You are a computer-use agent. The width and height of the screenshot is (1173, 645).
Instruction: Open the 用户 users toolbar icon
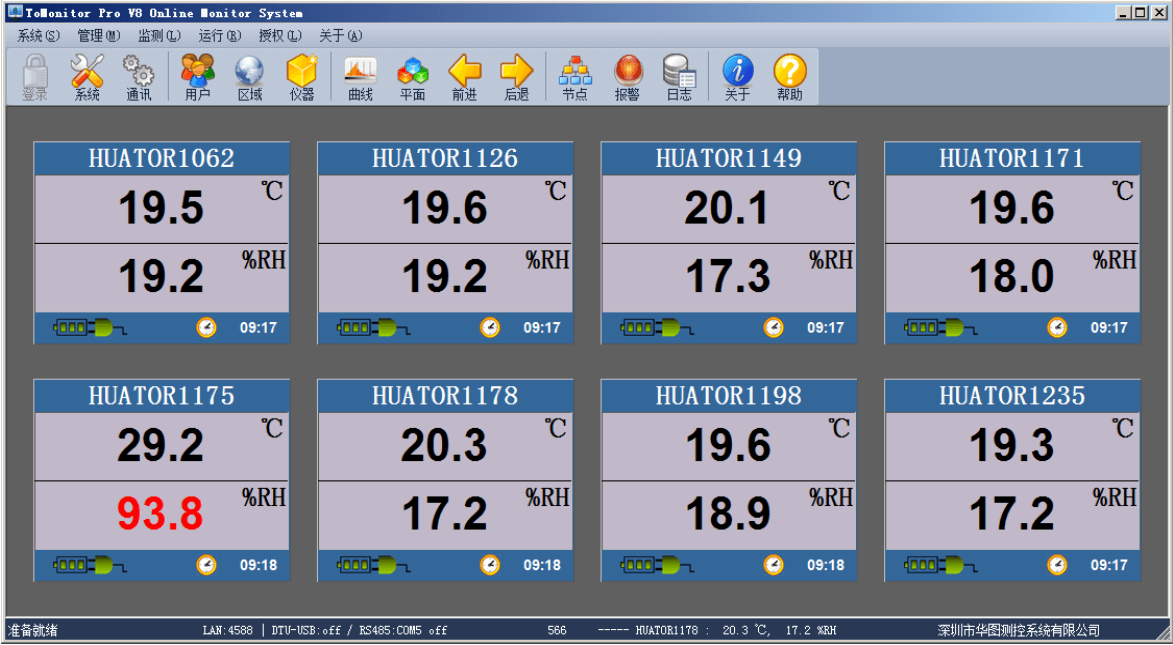198,76
